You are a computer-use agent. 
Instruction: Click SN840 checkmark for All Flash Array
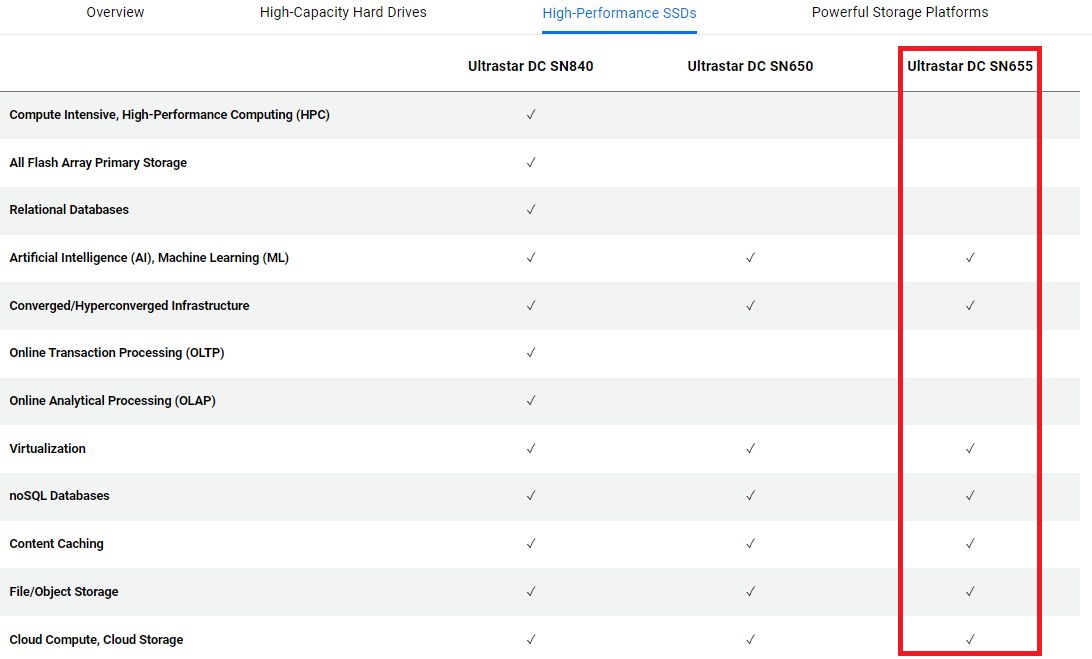[x=531, y=162]
